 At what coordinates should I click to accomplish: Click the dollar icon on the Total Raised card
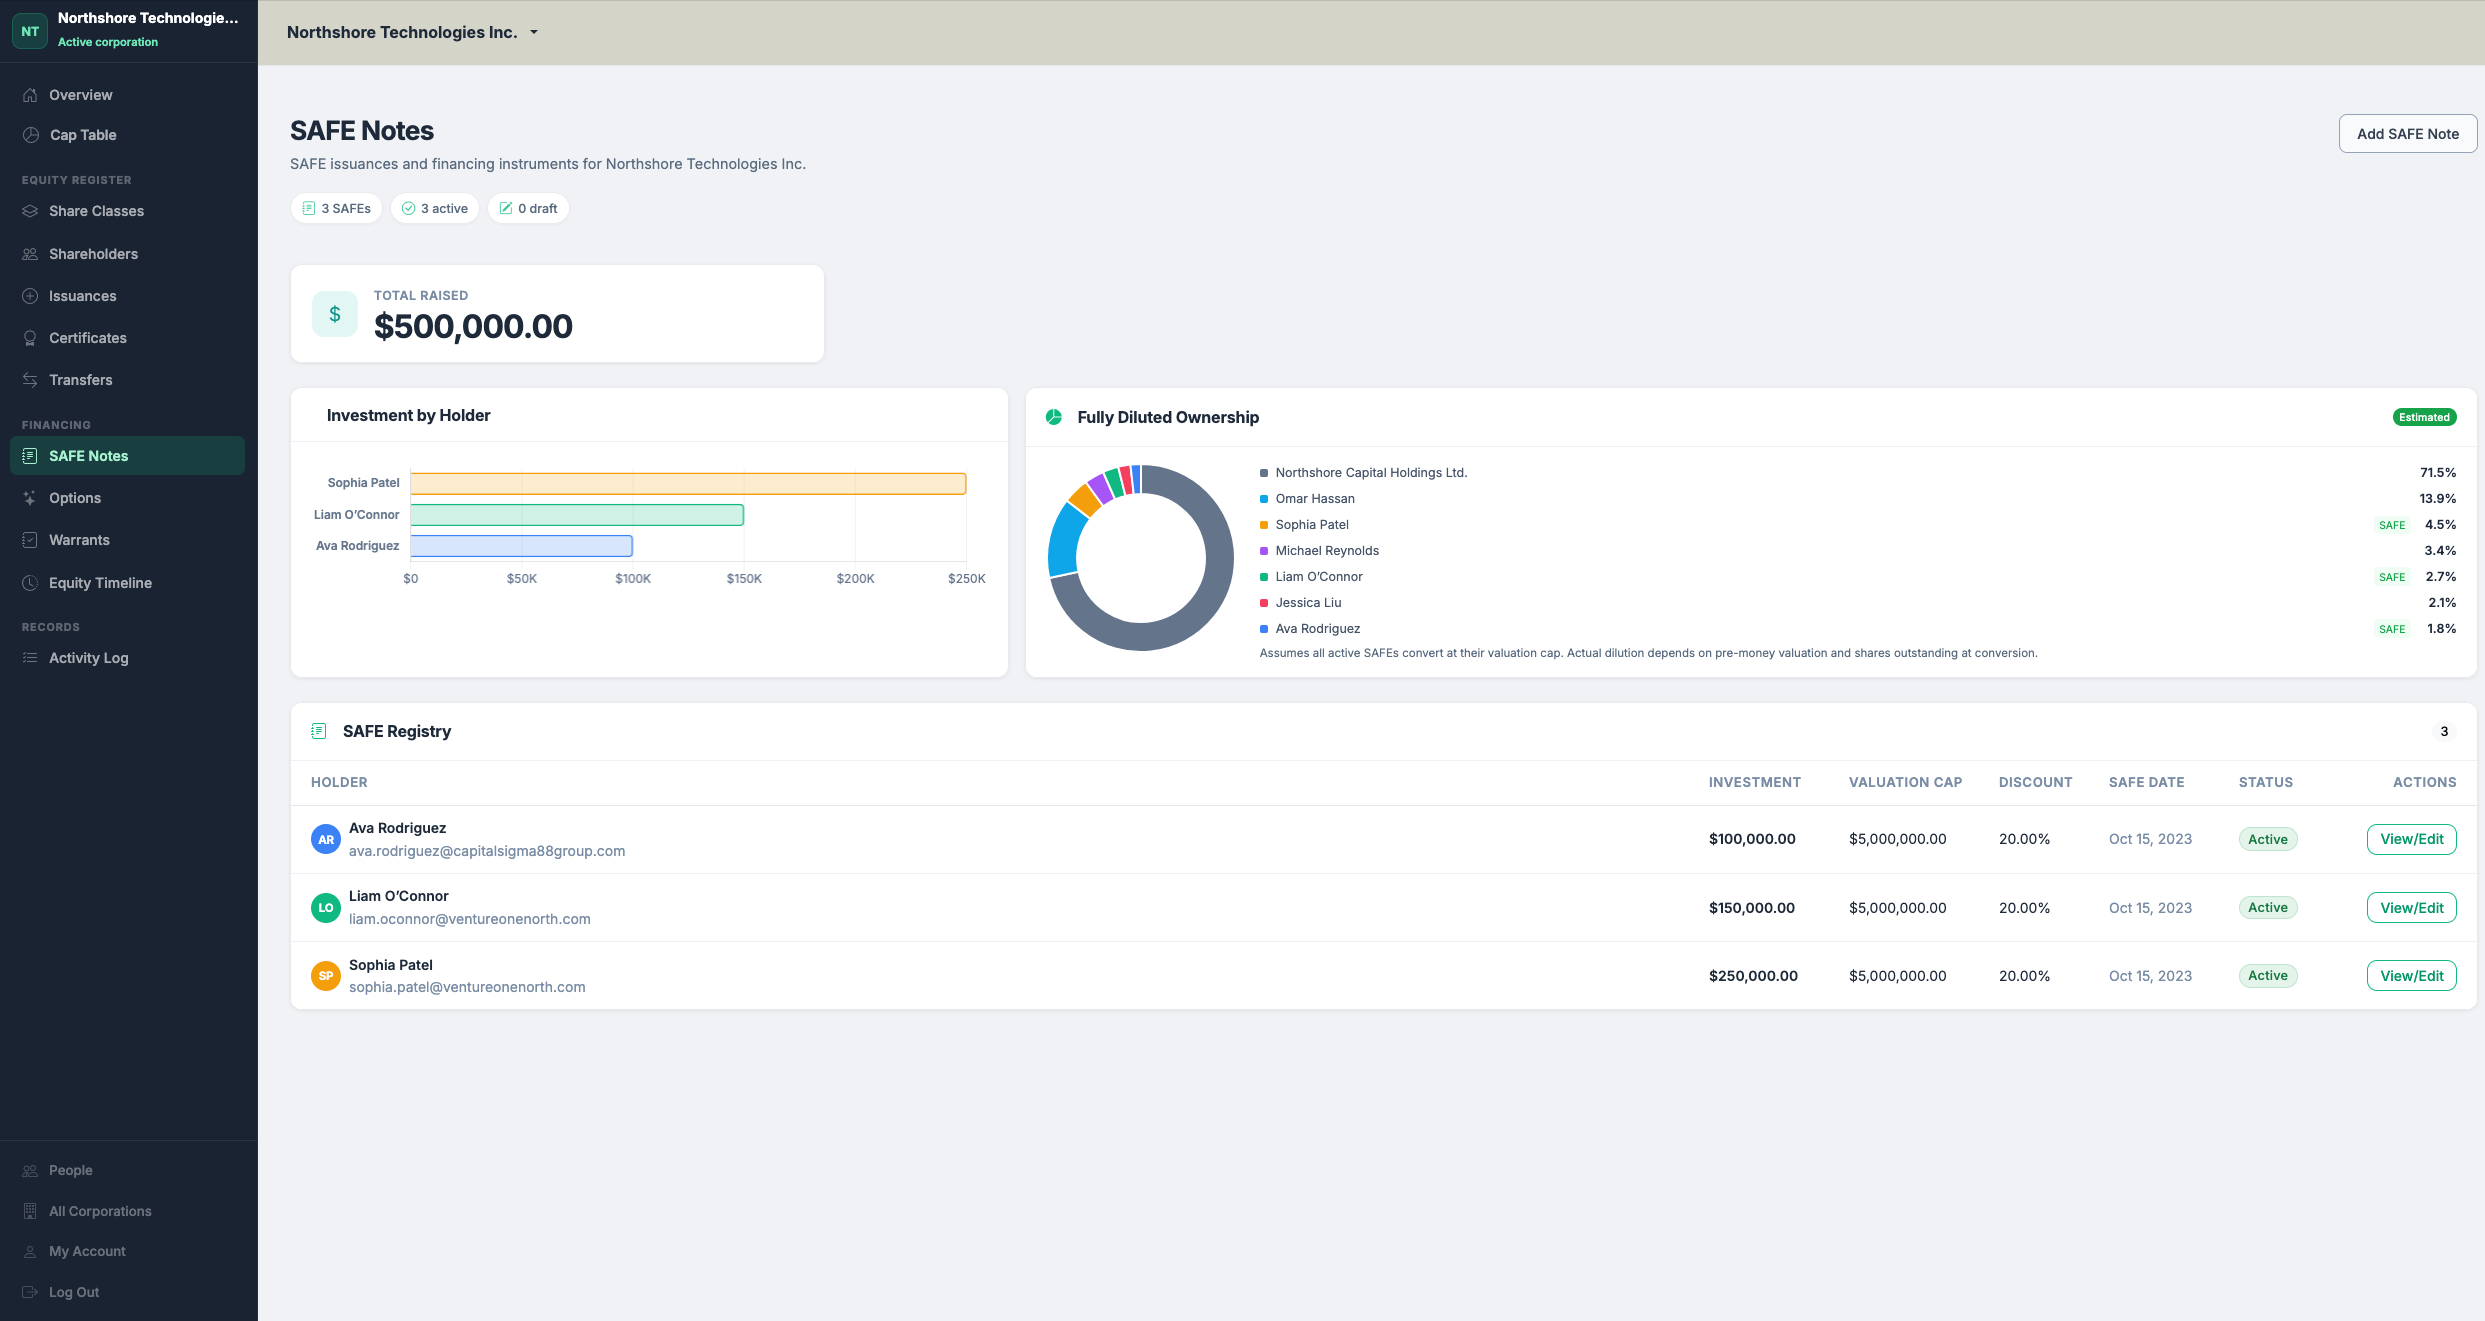[x=334, y=313]
